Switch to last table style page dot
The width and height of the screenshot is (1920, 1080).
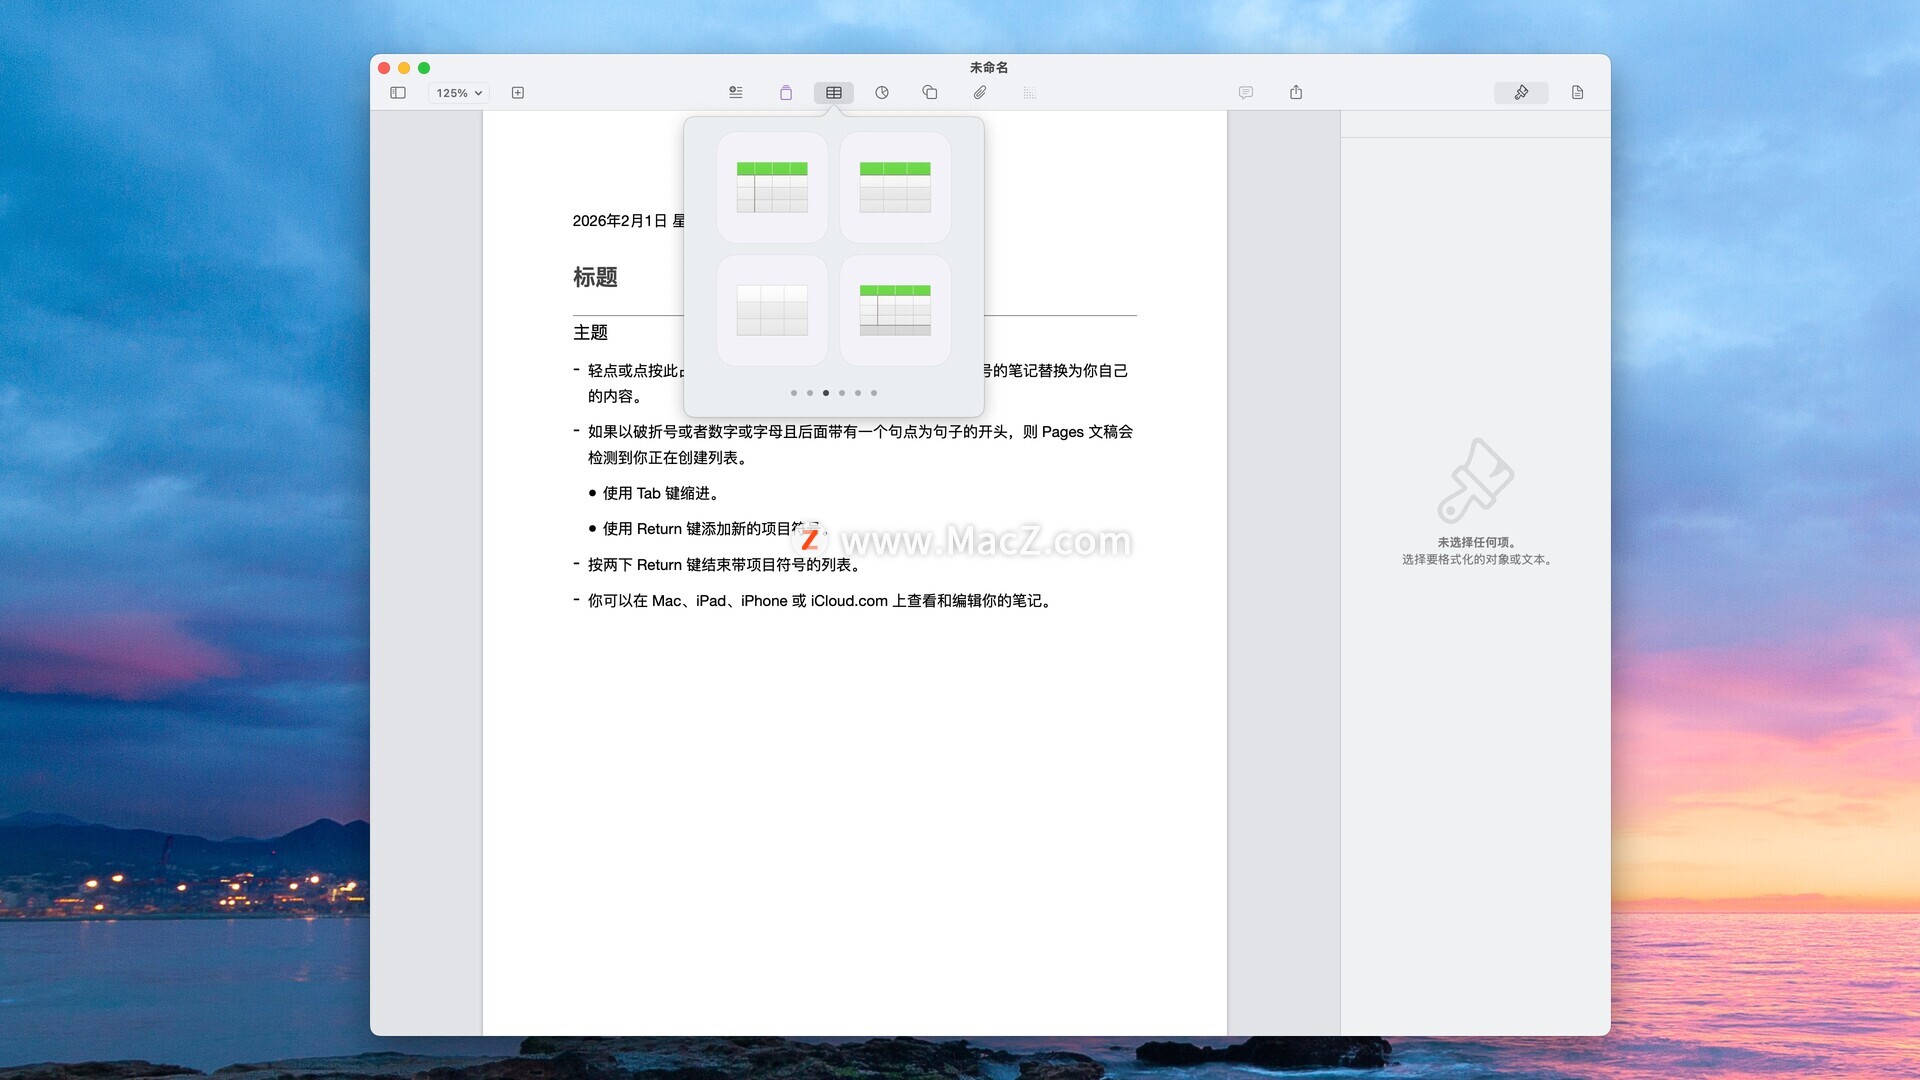click(874, 393)
